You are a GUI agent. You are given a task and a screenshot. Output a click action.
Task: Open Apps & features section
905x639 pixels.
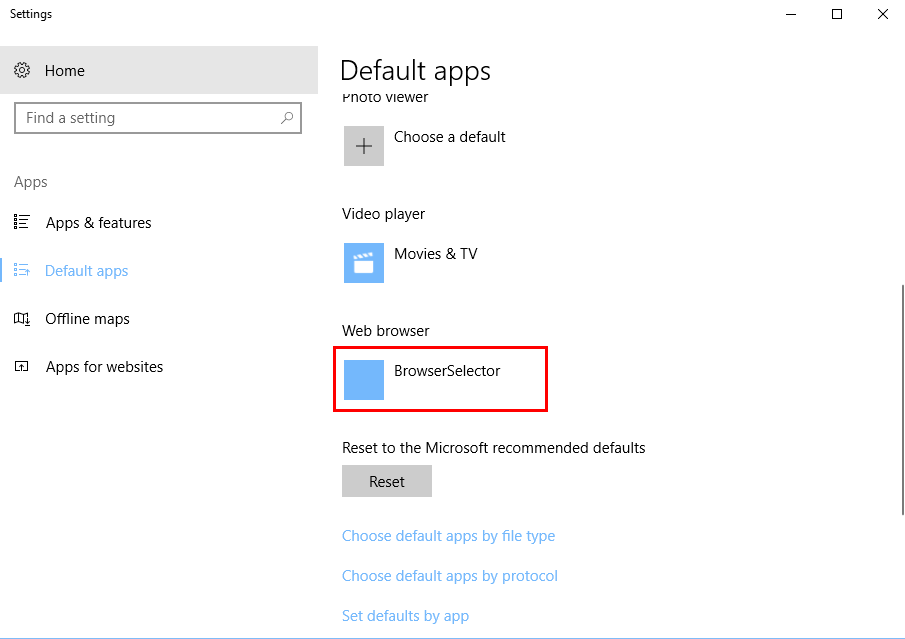pos(159,223)
